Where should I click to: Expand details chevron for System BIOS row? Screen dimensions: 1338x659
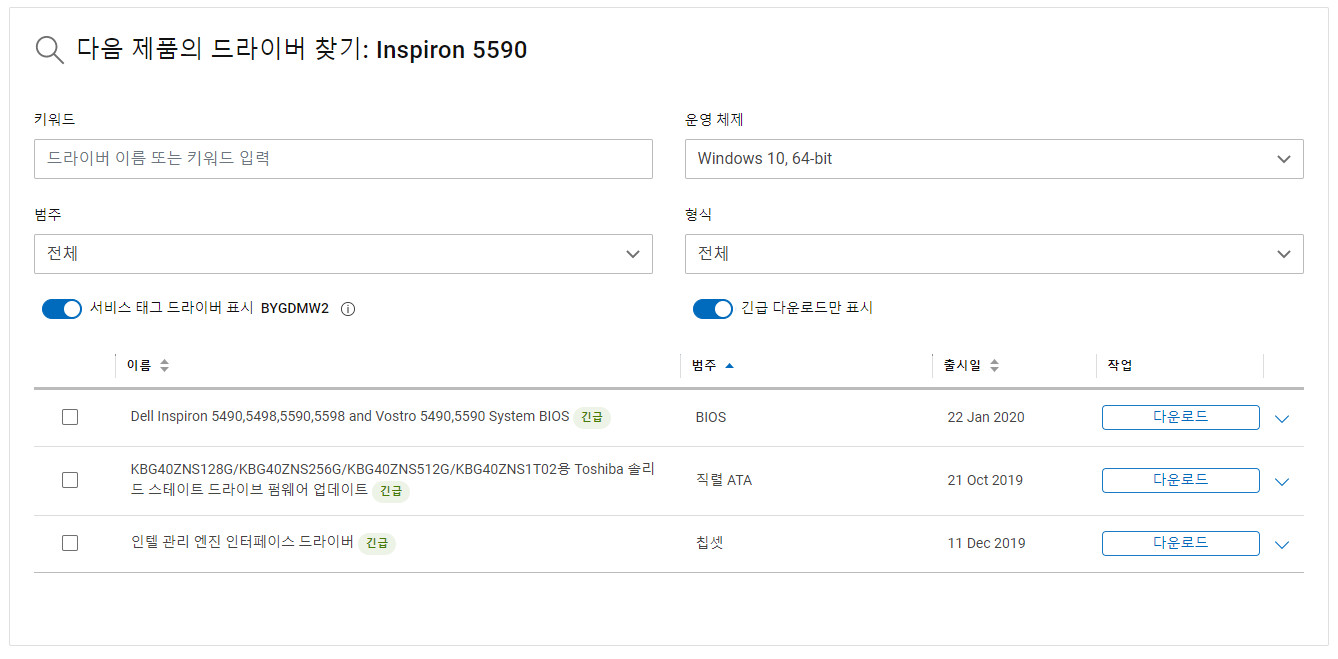click(1282, 419)
